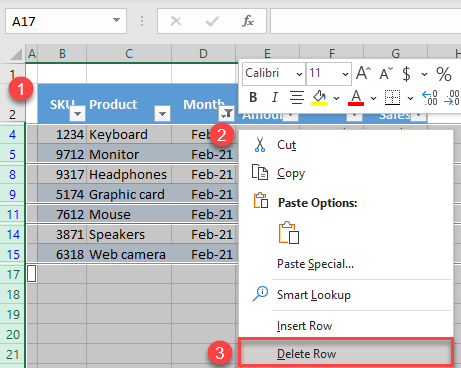This screenshot has height=368, width=461.
Task: Apply the yellow fill color bucket
Action: pos(319,97)
